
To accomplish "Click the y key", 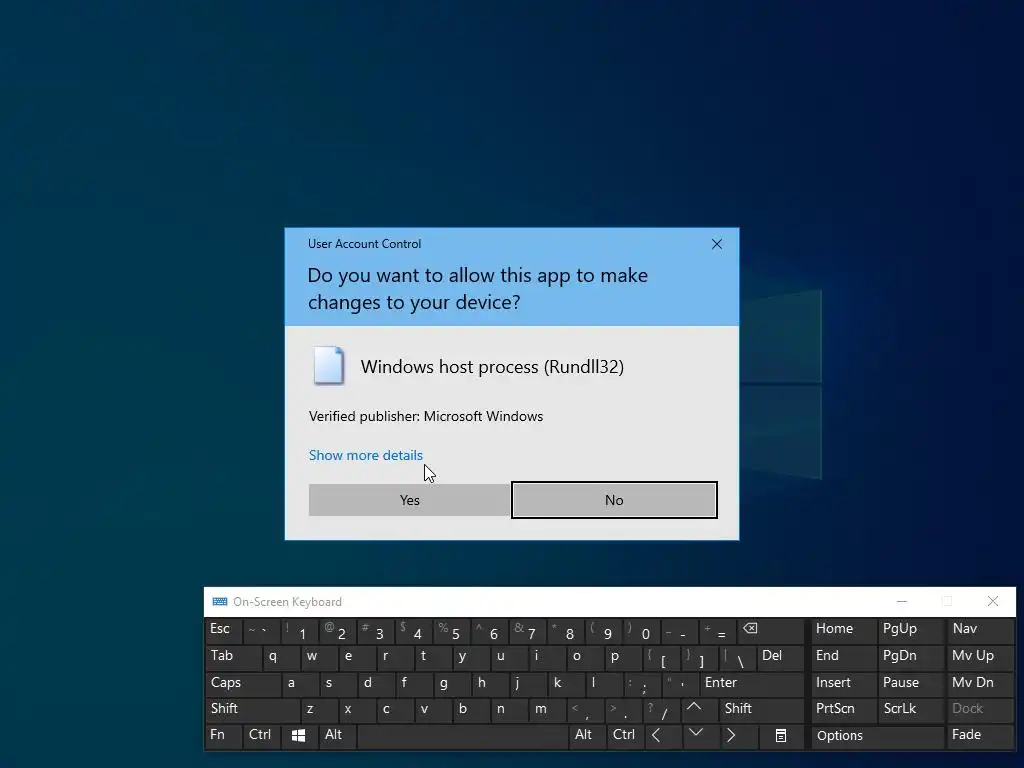I will (x=471, y=657).
